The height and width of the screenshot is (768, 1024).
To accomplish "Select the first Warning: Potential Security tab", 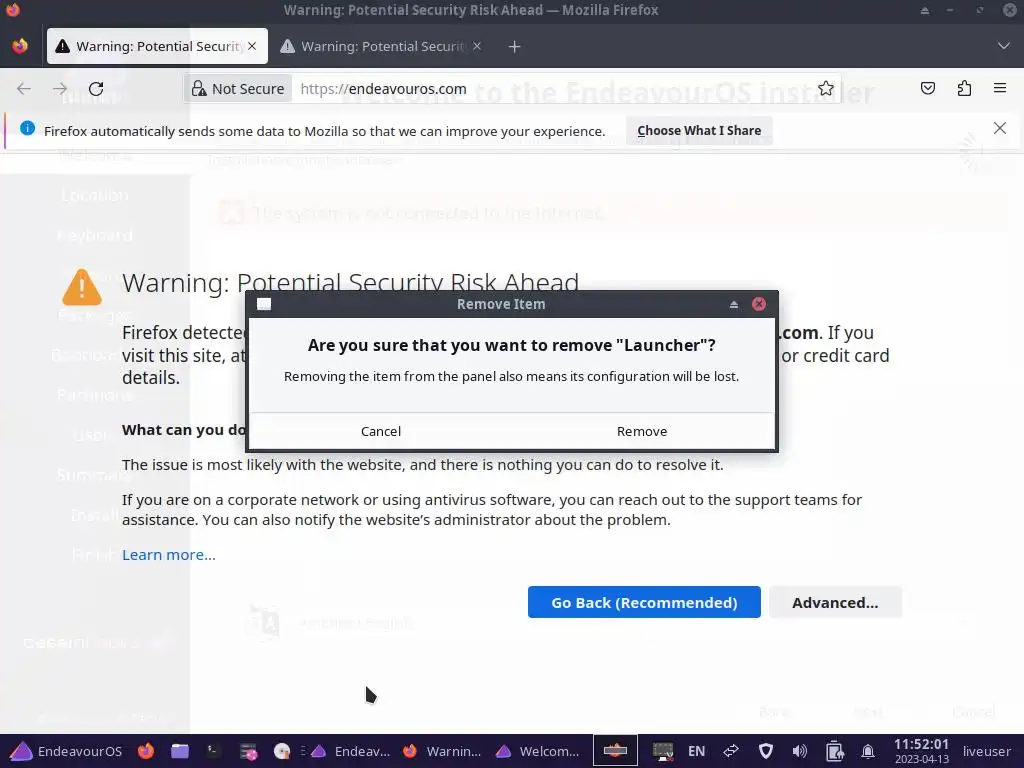I will pyautogui.click(x=157, y=46).
